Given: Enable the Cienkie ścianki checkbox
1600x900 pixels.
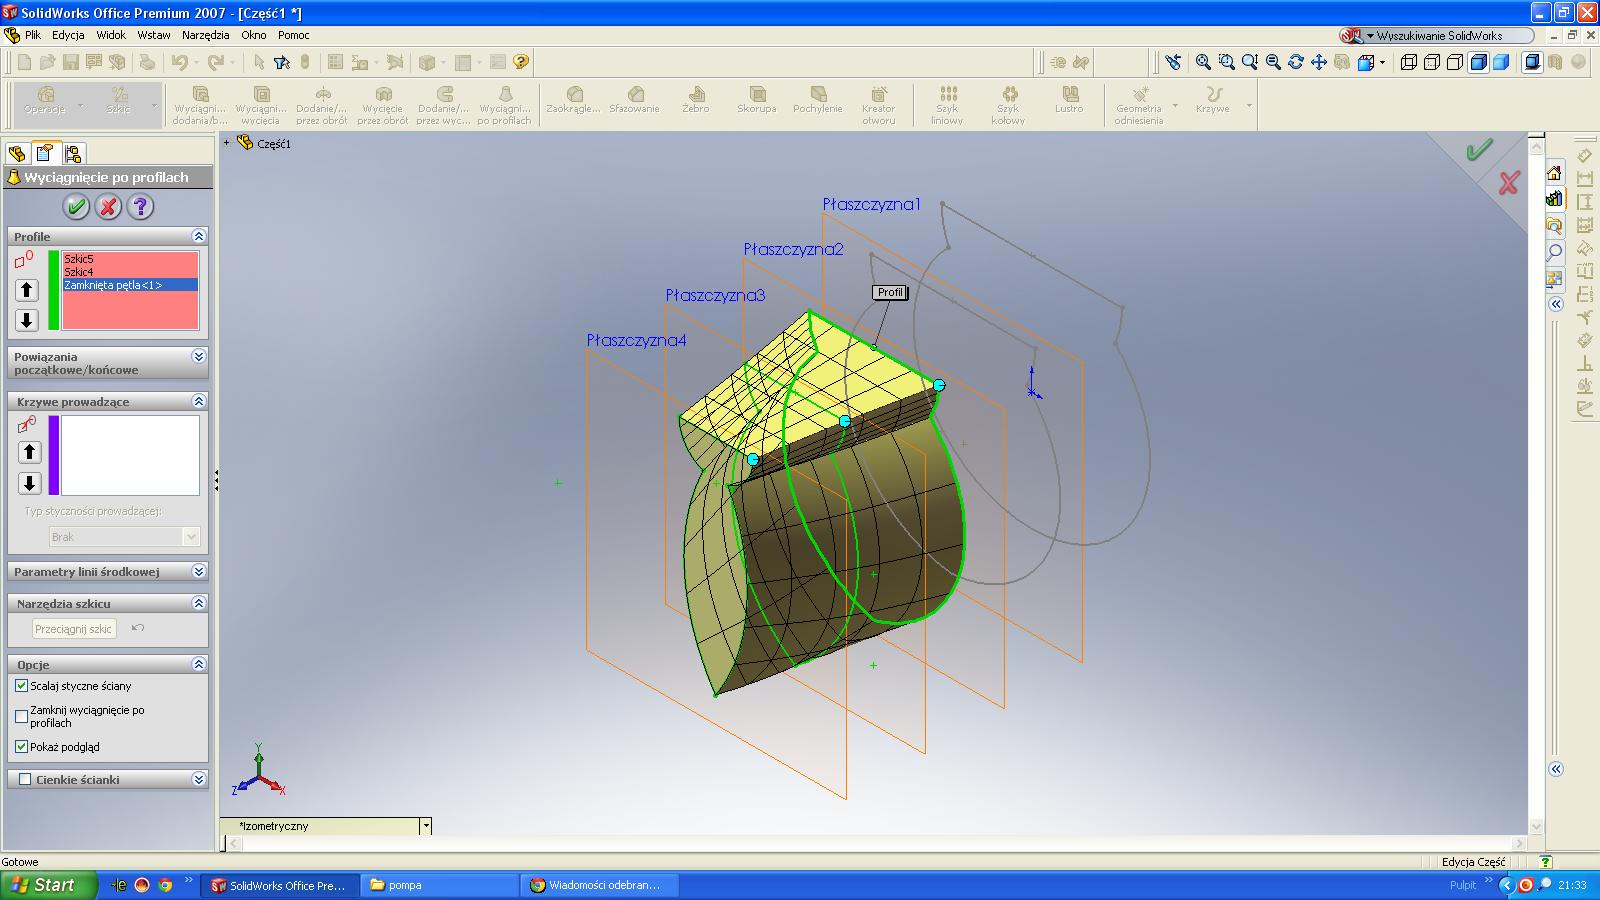Looking at the screenshot, I should click(25, 779).
